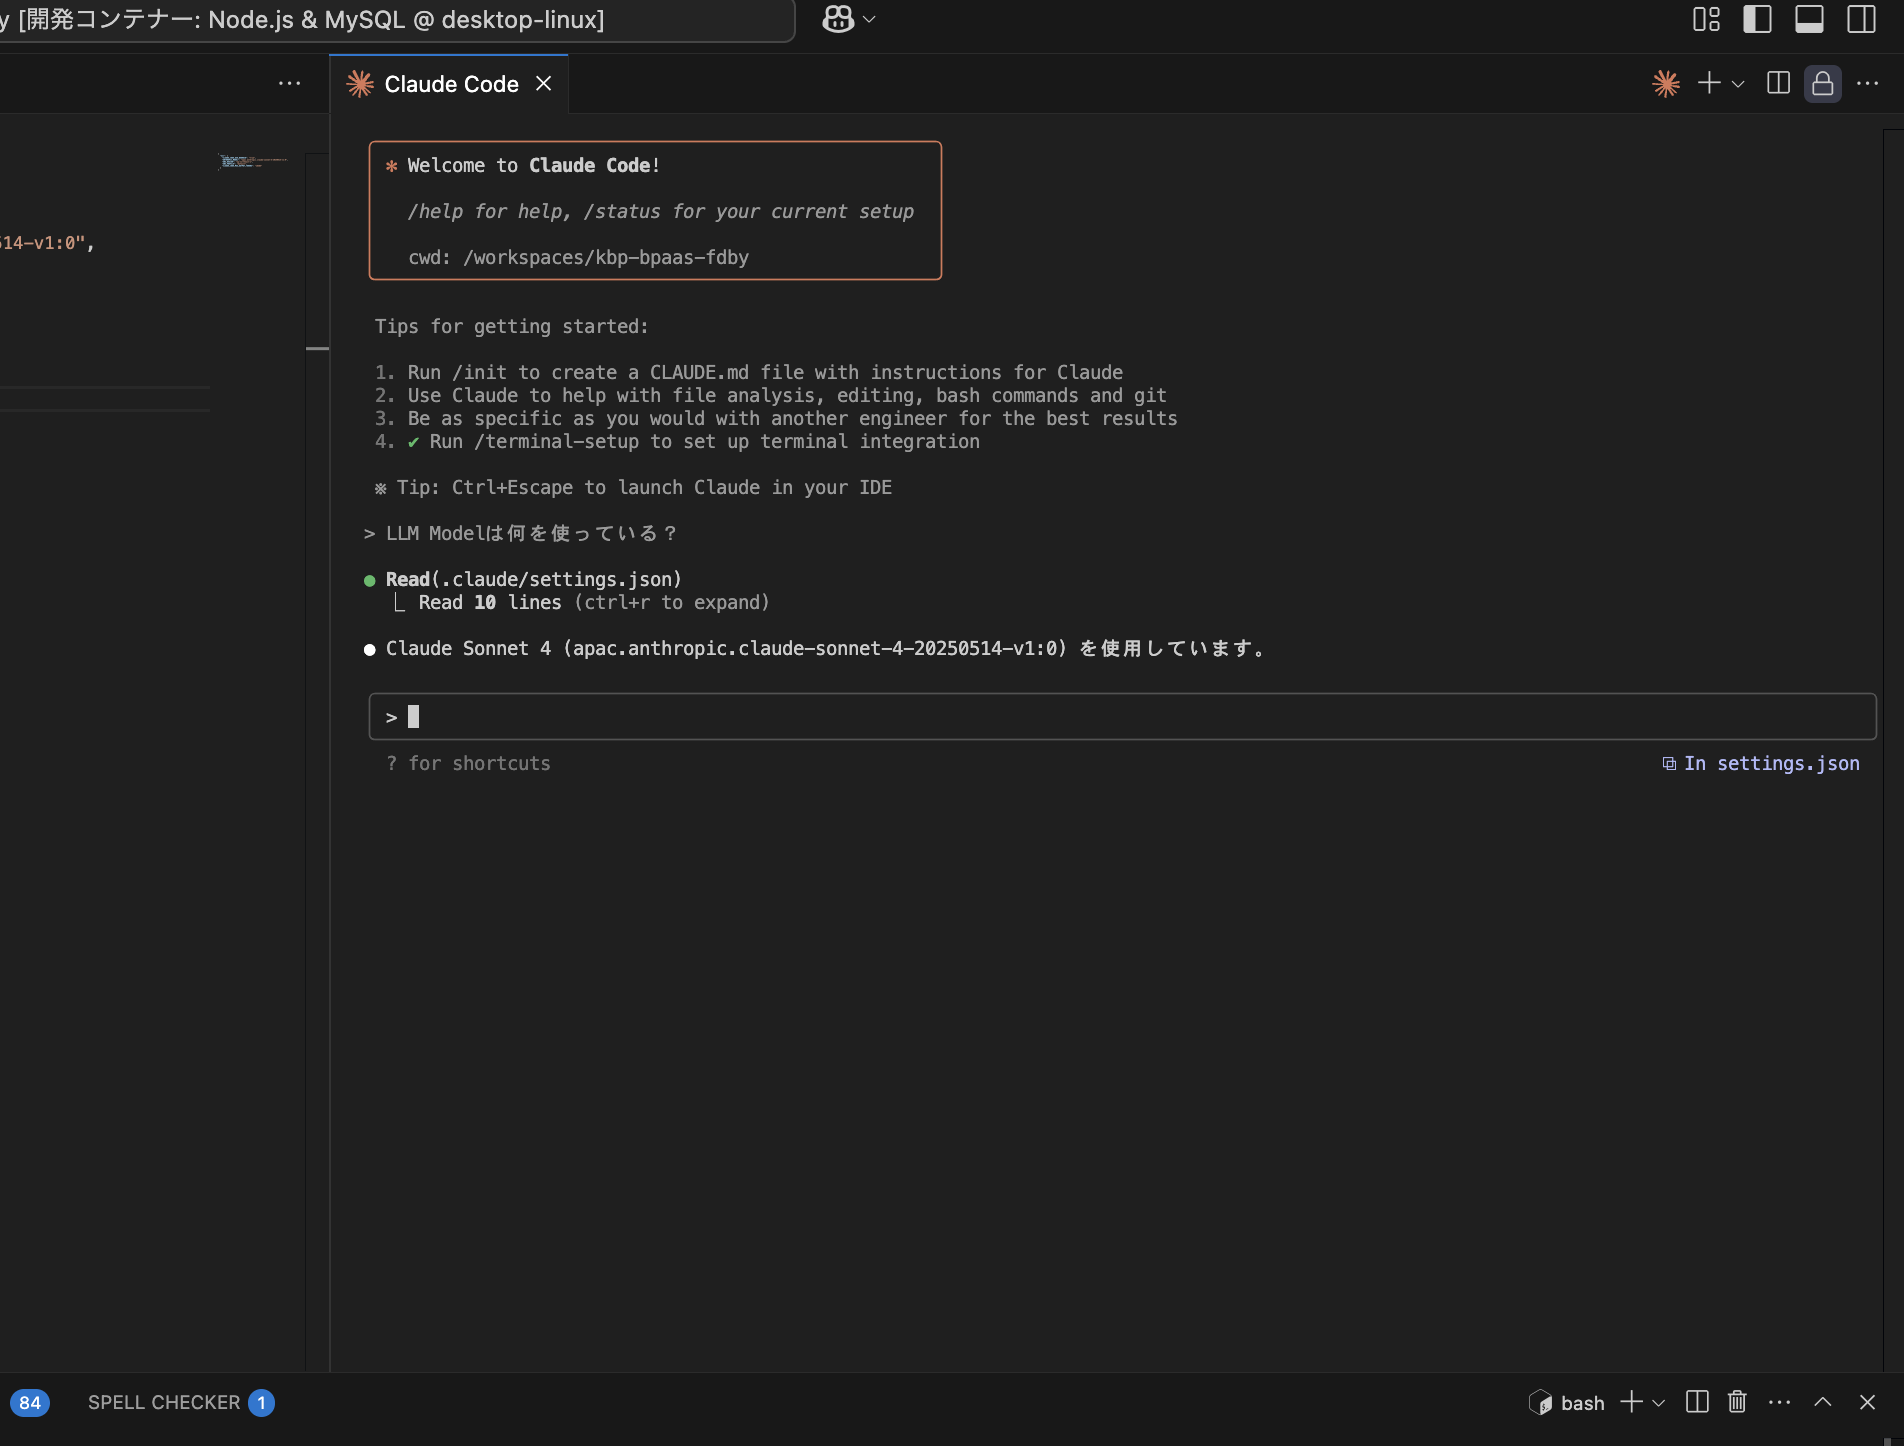The width and height of the screenshot is (1904, 1446).
Task: Expand the Copilot dropdown chevron
Action: pyautogui.click(x=869, y=19)
